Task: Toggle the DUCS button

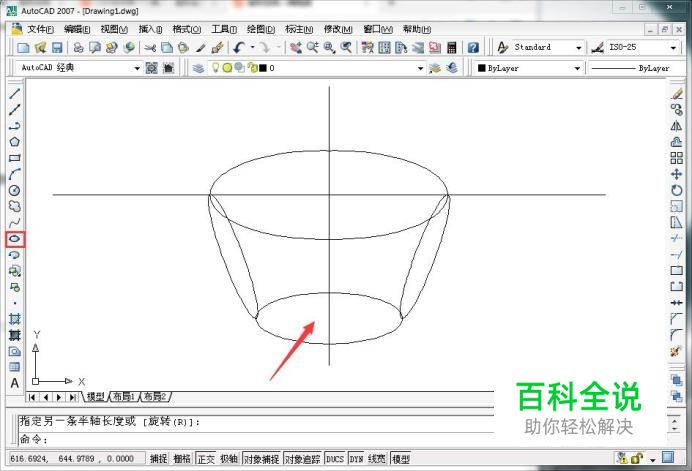Action: point(335,459)
